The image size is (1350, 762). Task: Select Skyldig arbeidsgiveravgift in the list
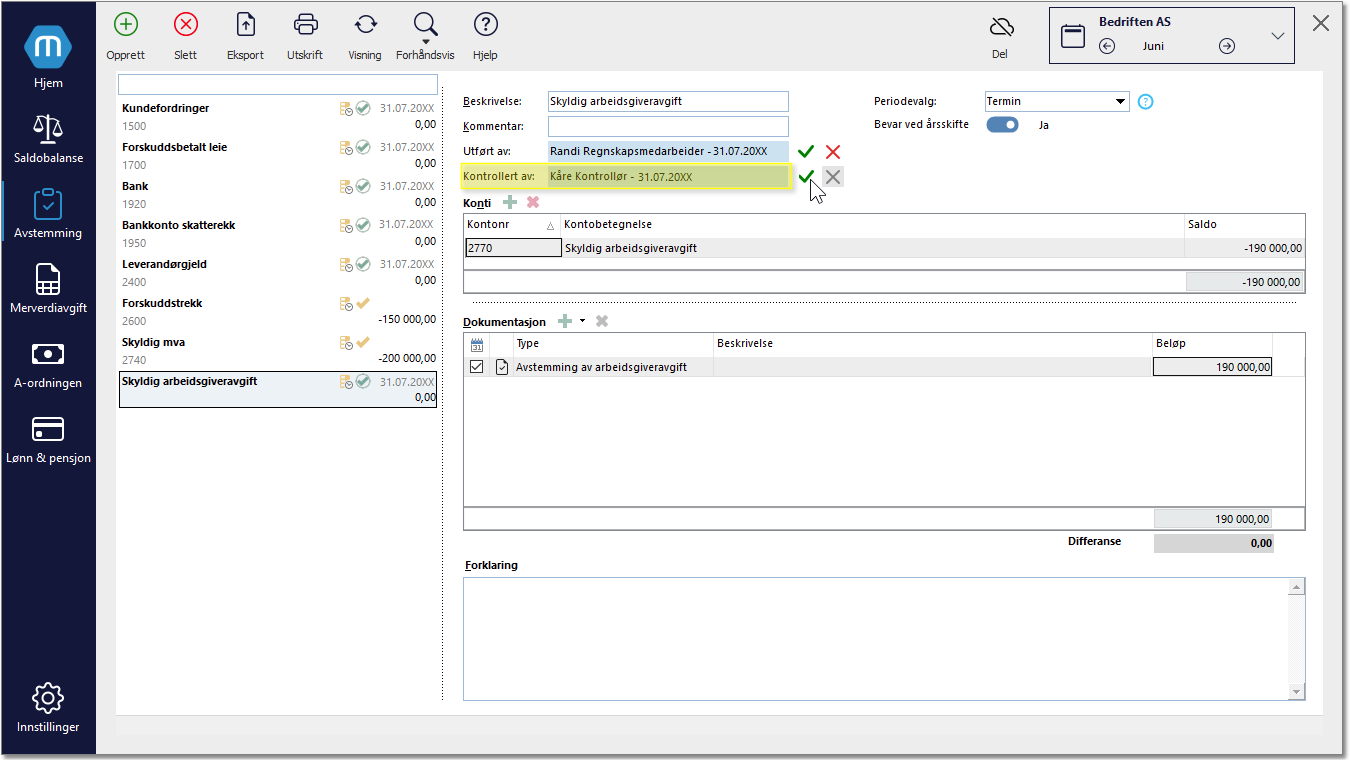[278, 389]
